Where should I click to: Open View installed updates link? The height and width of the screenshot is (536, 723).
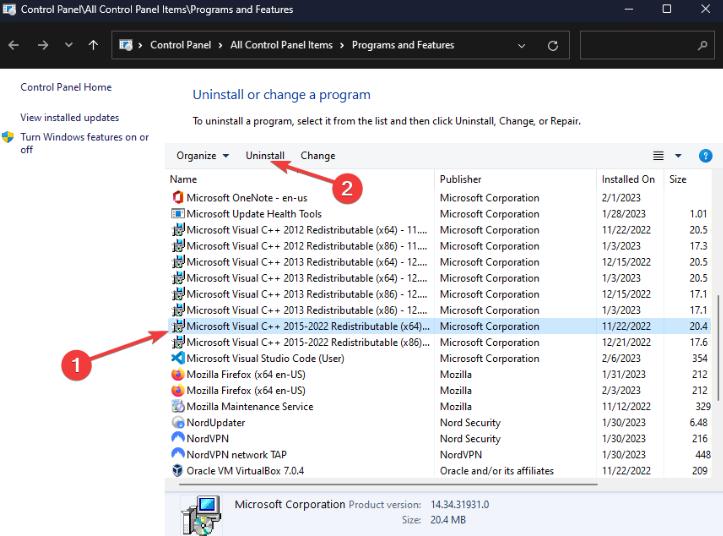click(70, 118)
